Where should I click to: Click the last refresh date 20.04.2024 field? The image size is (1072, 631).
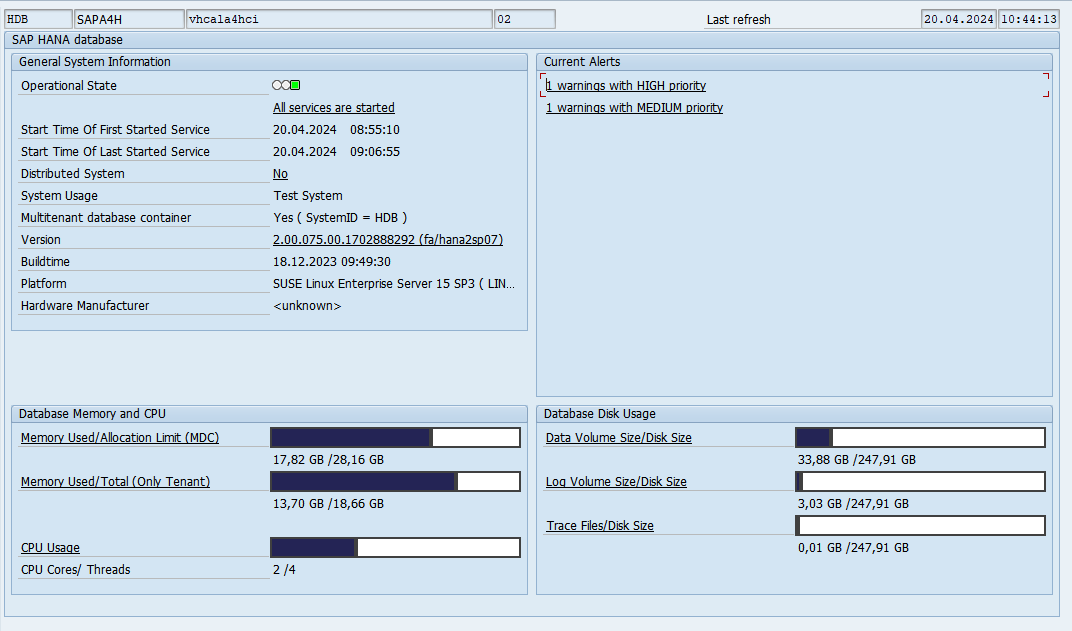[x=959, y=19]
